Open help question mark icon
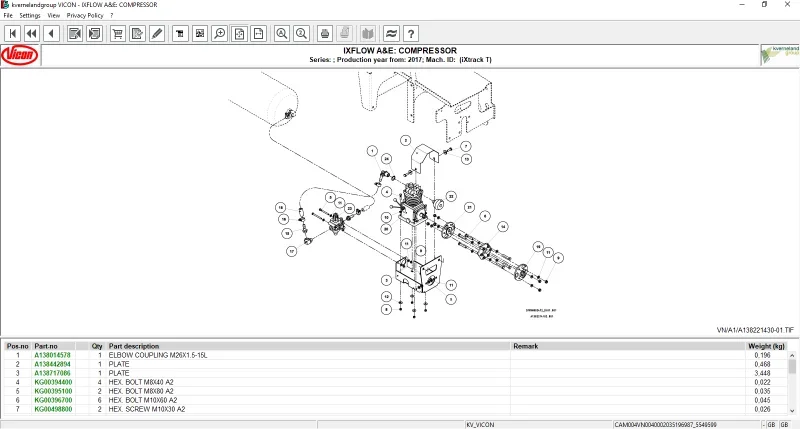The width and height of the screenshot is (800, 429). 411,34
